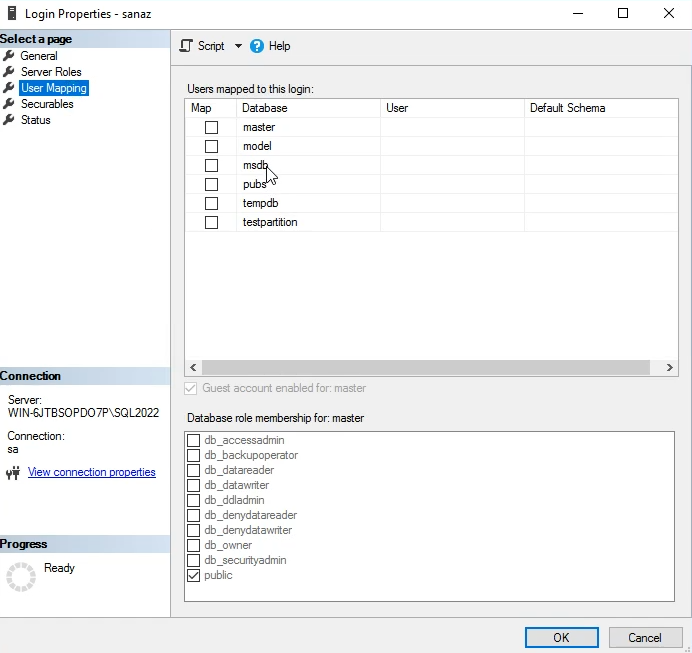Open the General page
Screen dimensions: 692x653
(x=39, y=56)
